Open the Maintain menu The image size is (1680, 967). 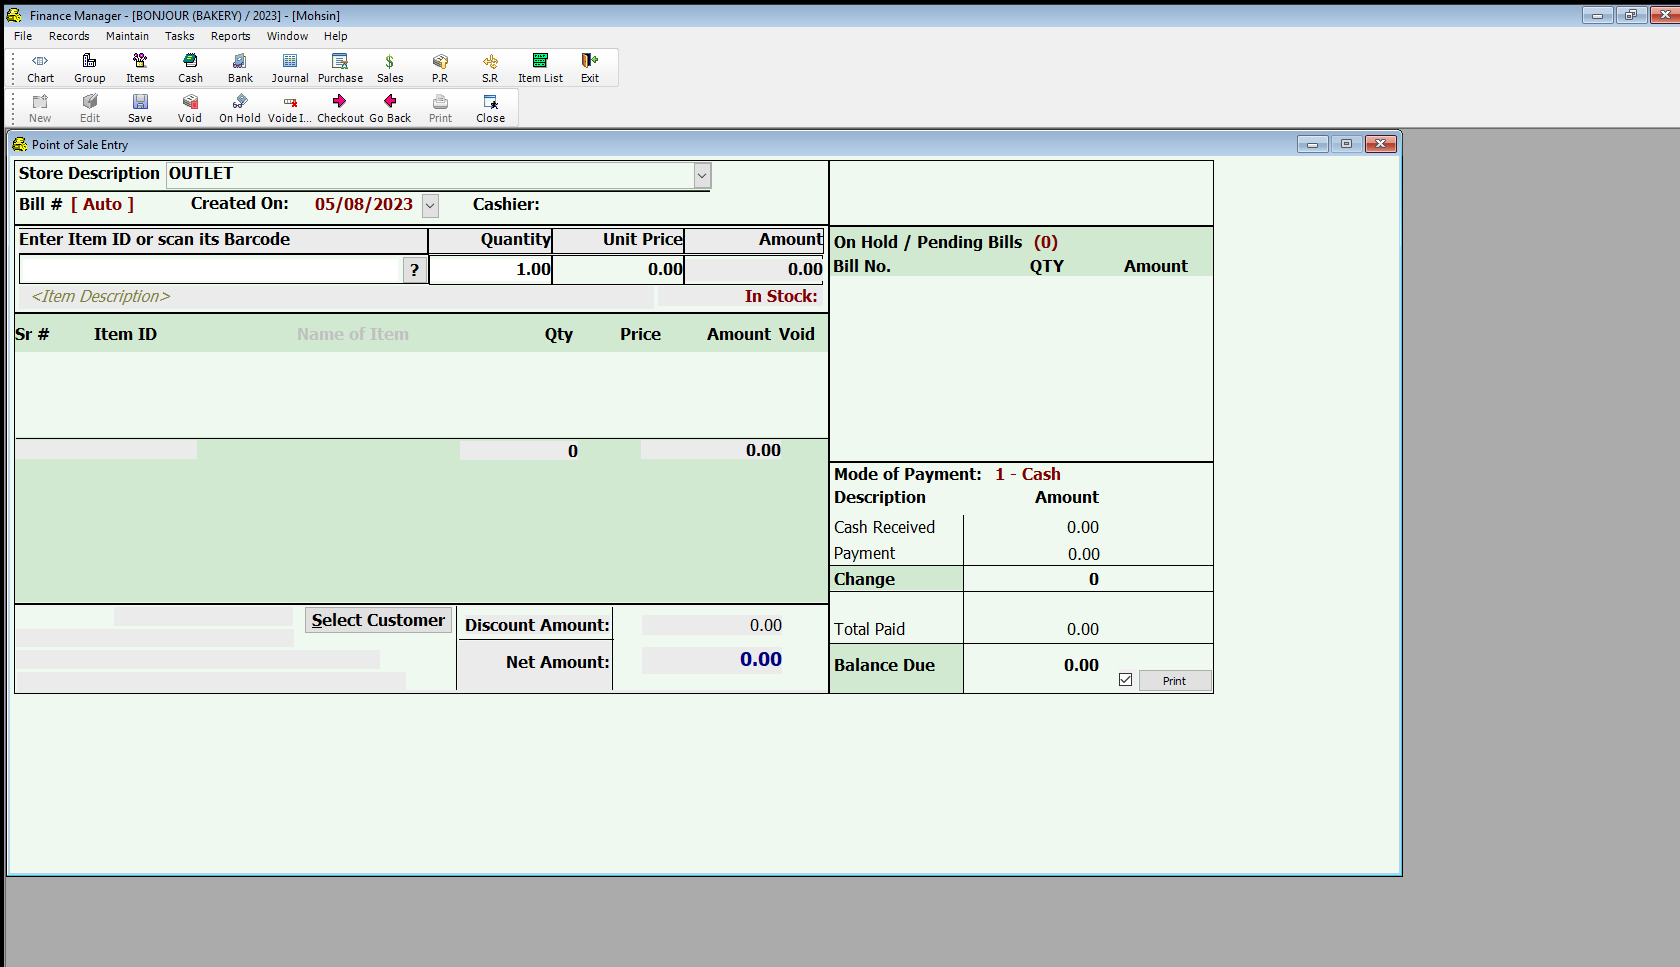[127, 36]
